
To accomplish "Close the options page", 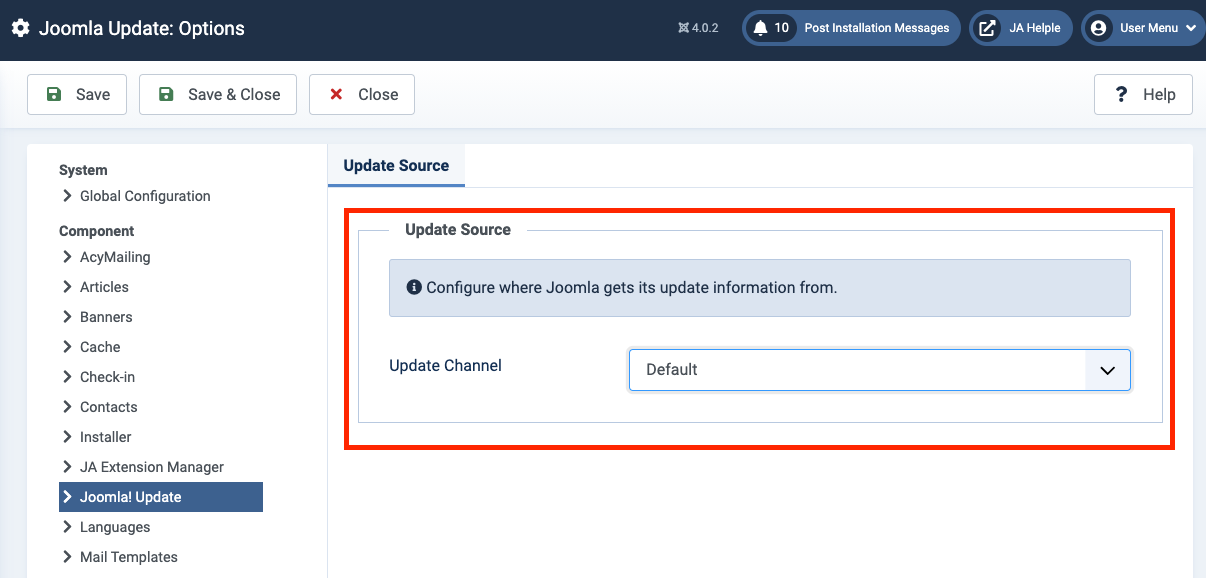I will coord(362,94).
